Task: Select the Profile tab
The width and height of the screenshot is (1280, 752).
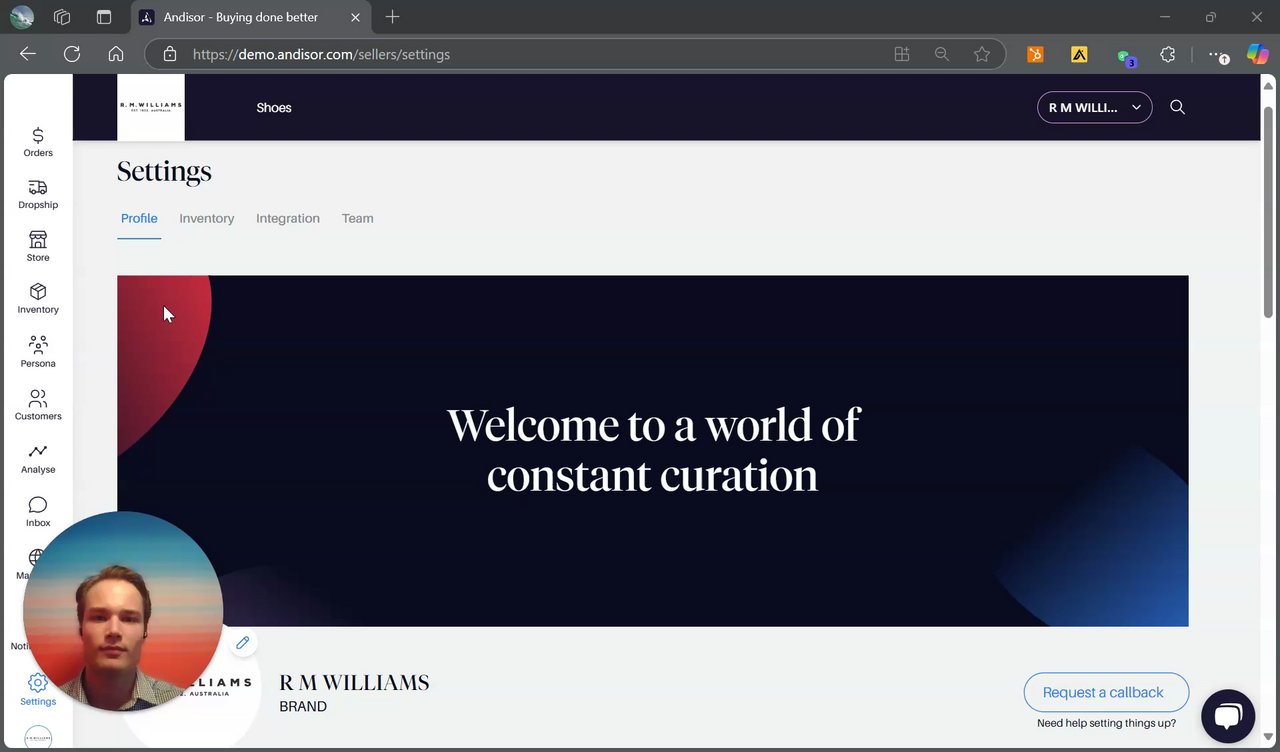Action: (139, 218)
